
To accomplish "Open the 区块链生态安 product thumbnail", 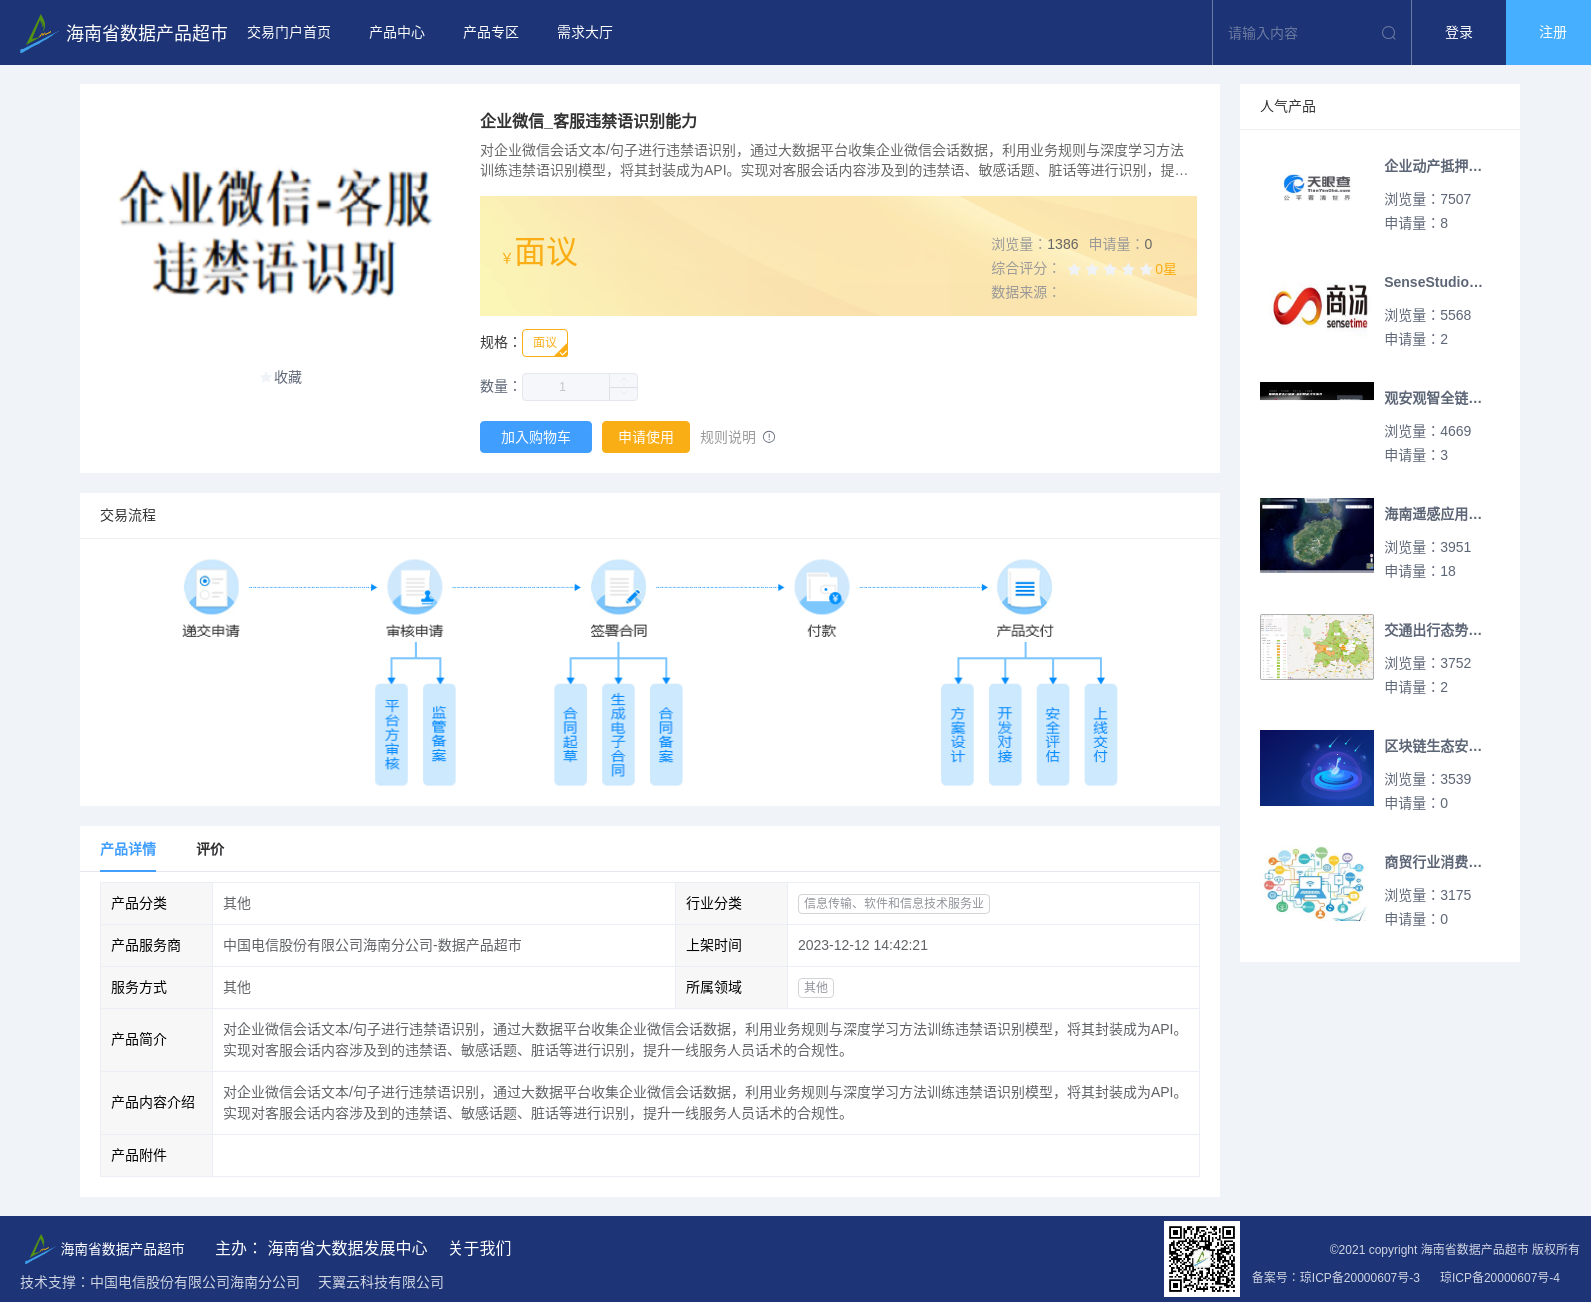I will coord(1317,768).
